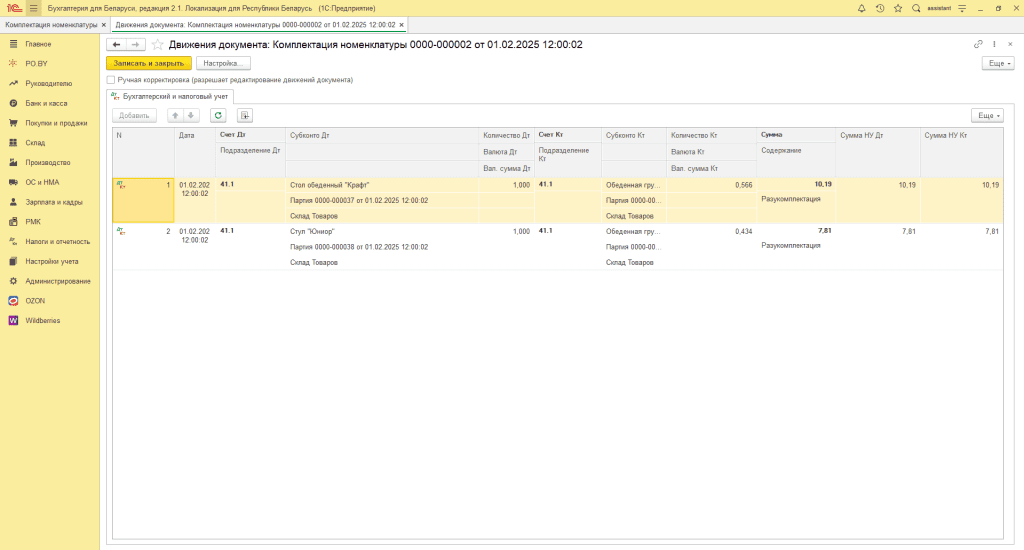
Task: Click Партия 0000-000037 cell
Action: click(x=382, y=201)
